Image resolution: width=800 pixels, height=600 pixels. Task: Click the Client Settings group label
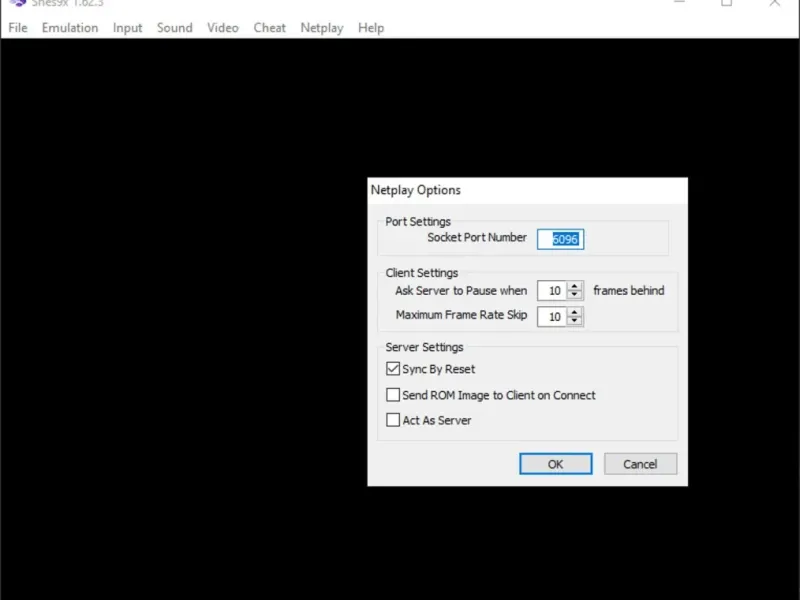tap(421, 273)
